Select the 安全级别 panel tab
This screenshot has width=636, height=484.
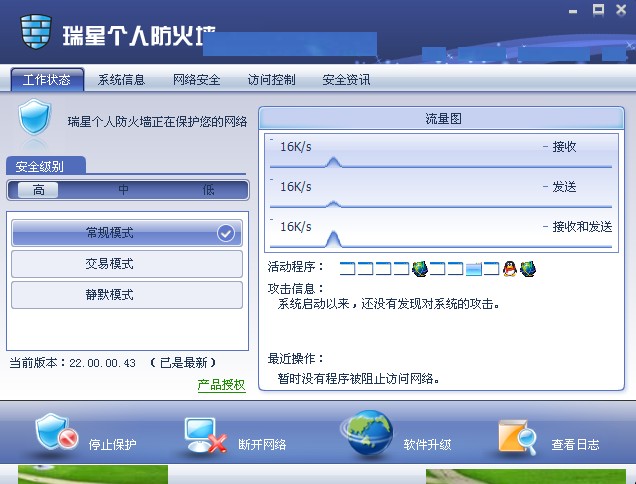pos(45,166)
